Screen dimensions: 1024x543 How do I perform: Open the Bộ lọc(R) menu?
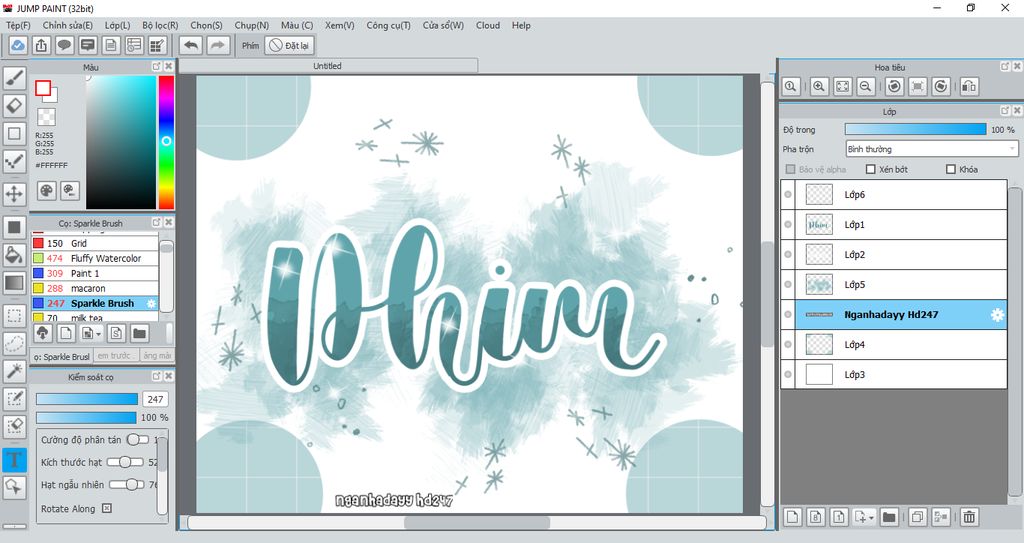[x=160, y=25]
